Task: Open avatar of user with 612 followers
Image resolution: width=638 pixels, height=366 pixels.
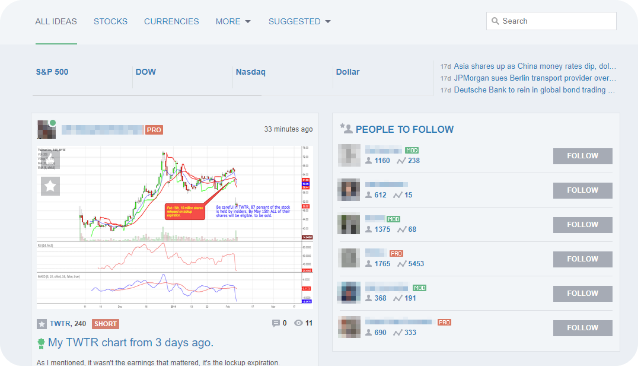Action: pyautogui.click(x=349, y=190)
